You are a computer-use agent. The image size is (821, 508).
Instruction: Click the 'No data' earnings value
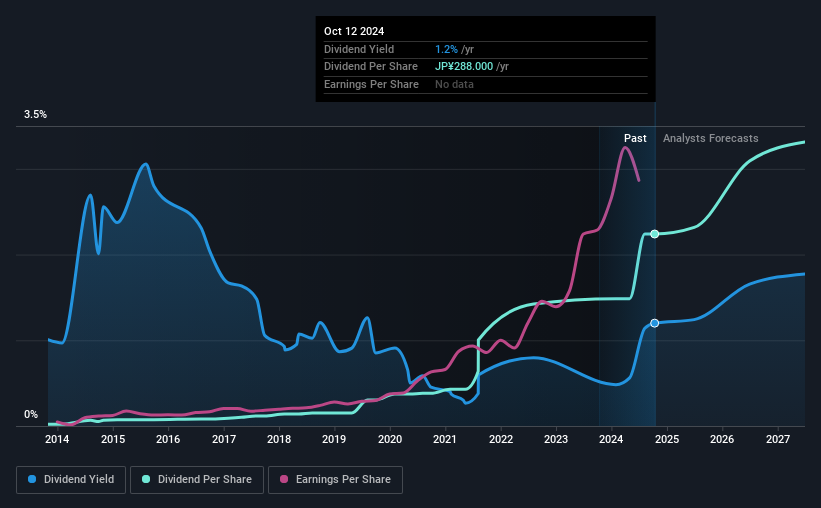click(x=454, y=84)
